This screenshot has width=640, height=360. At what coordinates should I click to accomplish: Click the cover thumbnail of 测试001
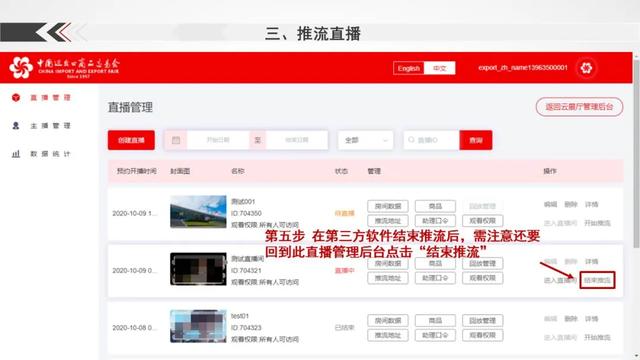(198, 211)
